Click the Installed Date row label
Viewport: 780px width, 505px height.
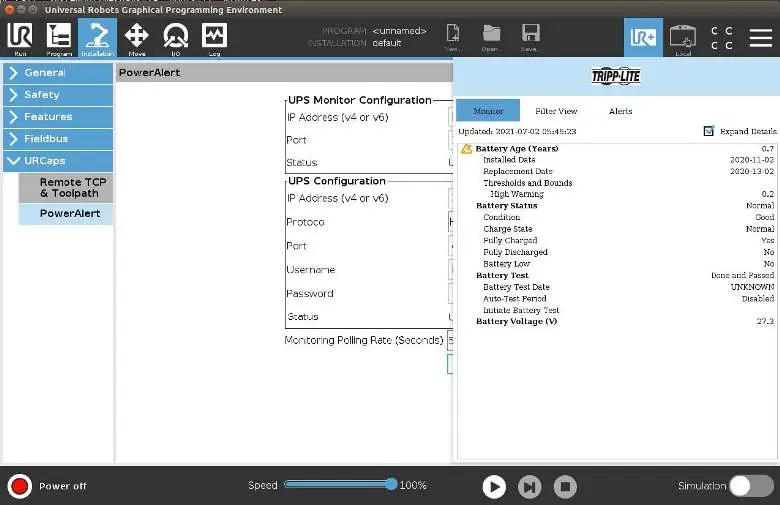(x=509, y=160)
